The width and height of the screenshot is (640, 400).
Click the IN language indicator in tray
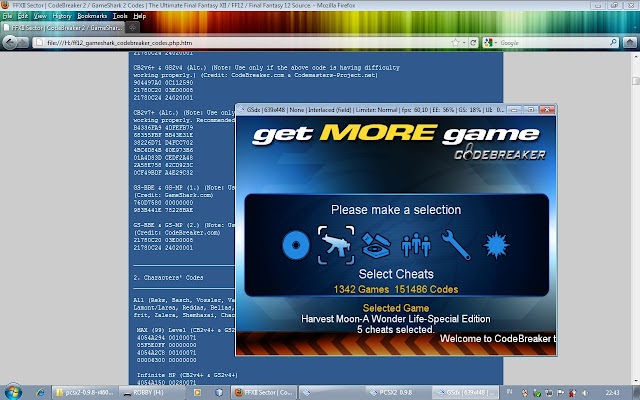pyautogui.click(x=509, y=392)
